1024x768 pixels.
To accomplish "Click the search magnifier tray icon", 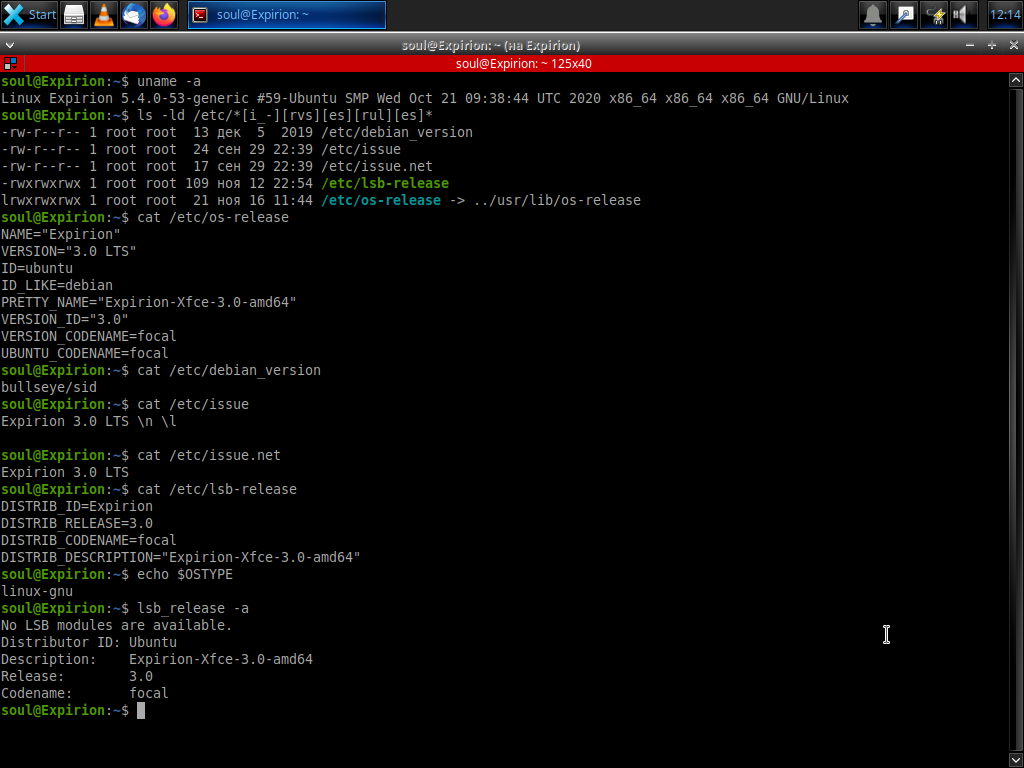I will click(x=904, y=15).
